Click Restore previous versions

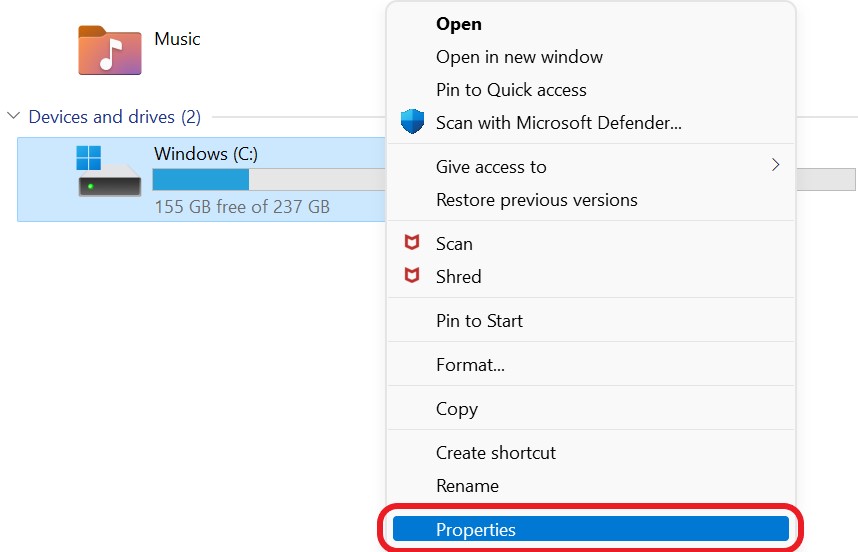click(x=536, y=200)
